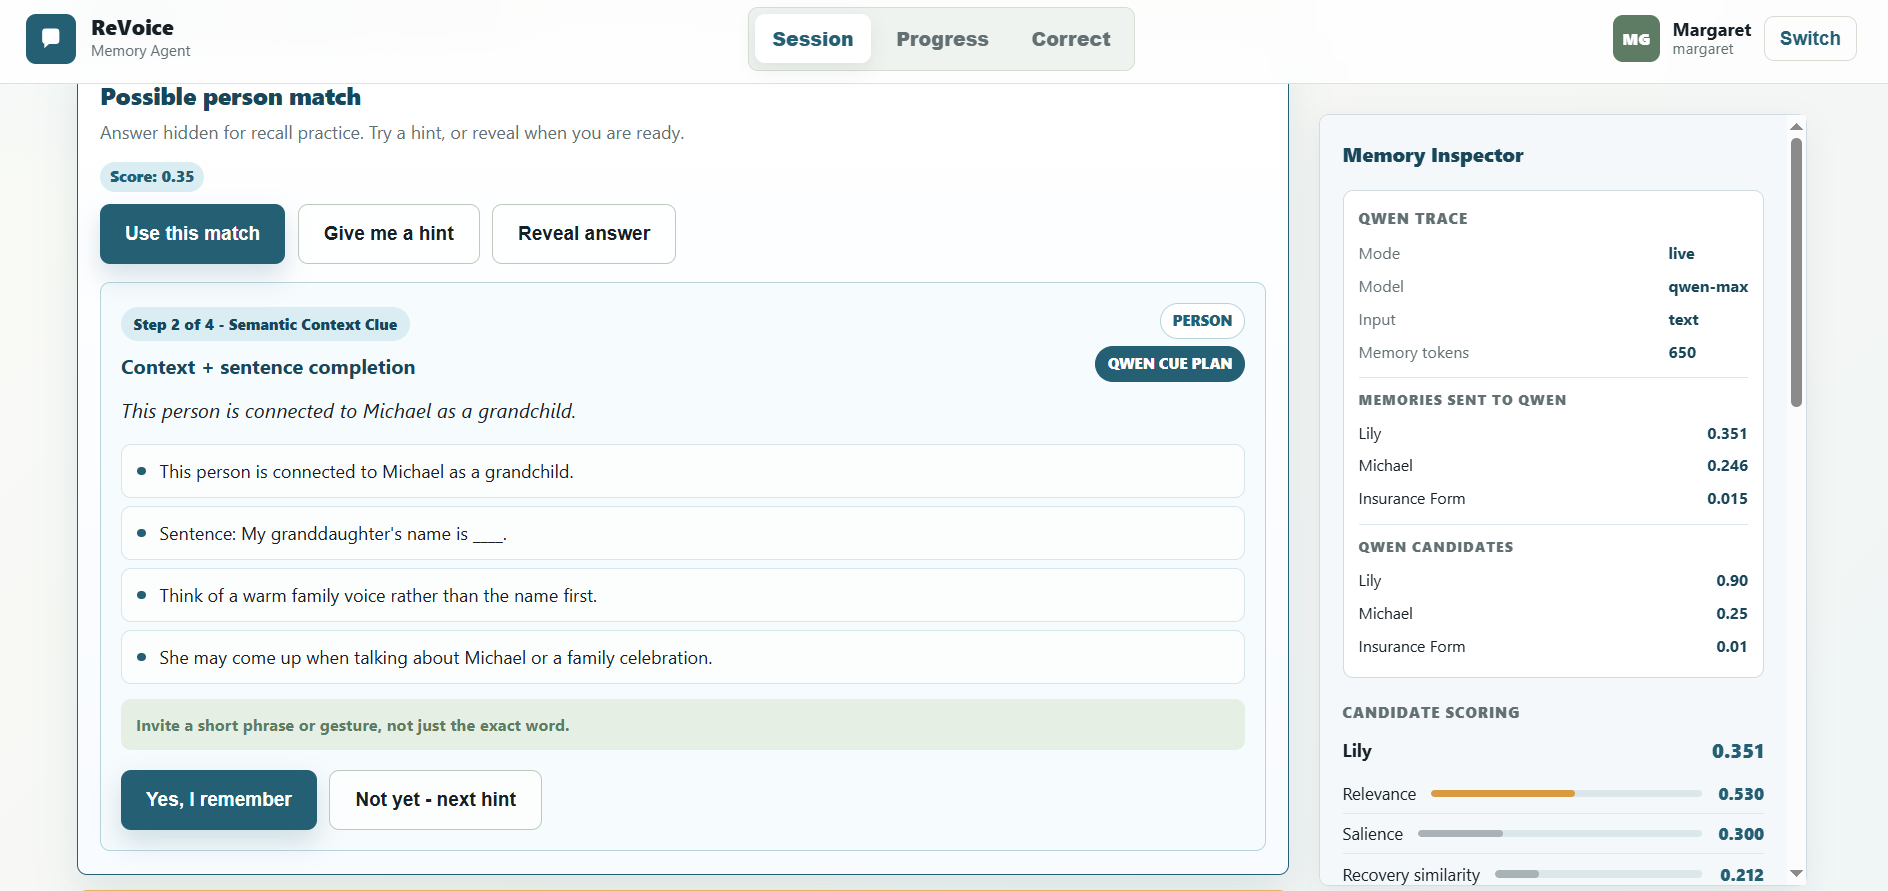
Task: Click the Switch user button
Action: point(1810,38)
